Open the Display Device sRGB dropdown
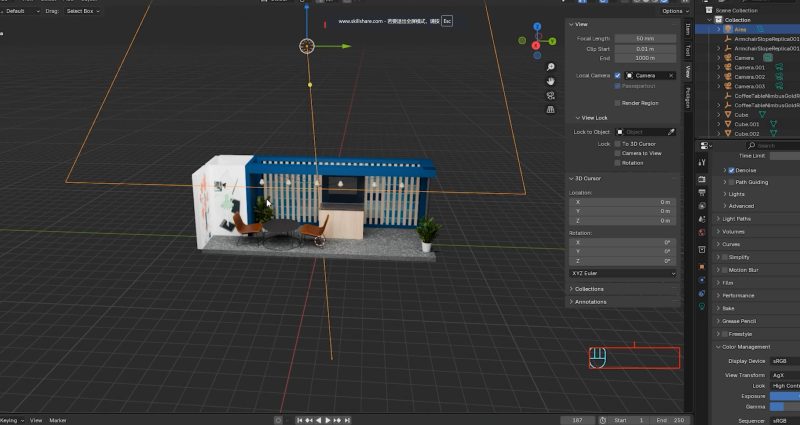The height and width of the screenshot is (425, 800). 785,361
